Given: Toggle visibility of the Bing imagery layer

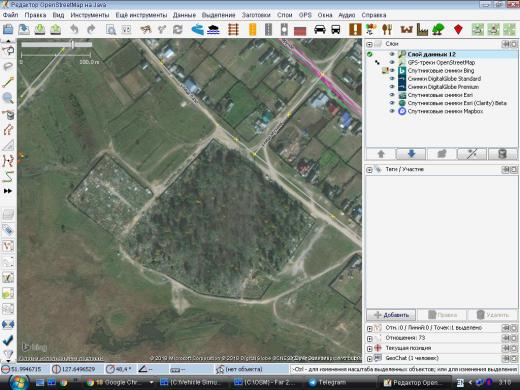Looking at the screenshot, I should [392, 71].
